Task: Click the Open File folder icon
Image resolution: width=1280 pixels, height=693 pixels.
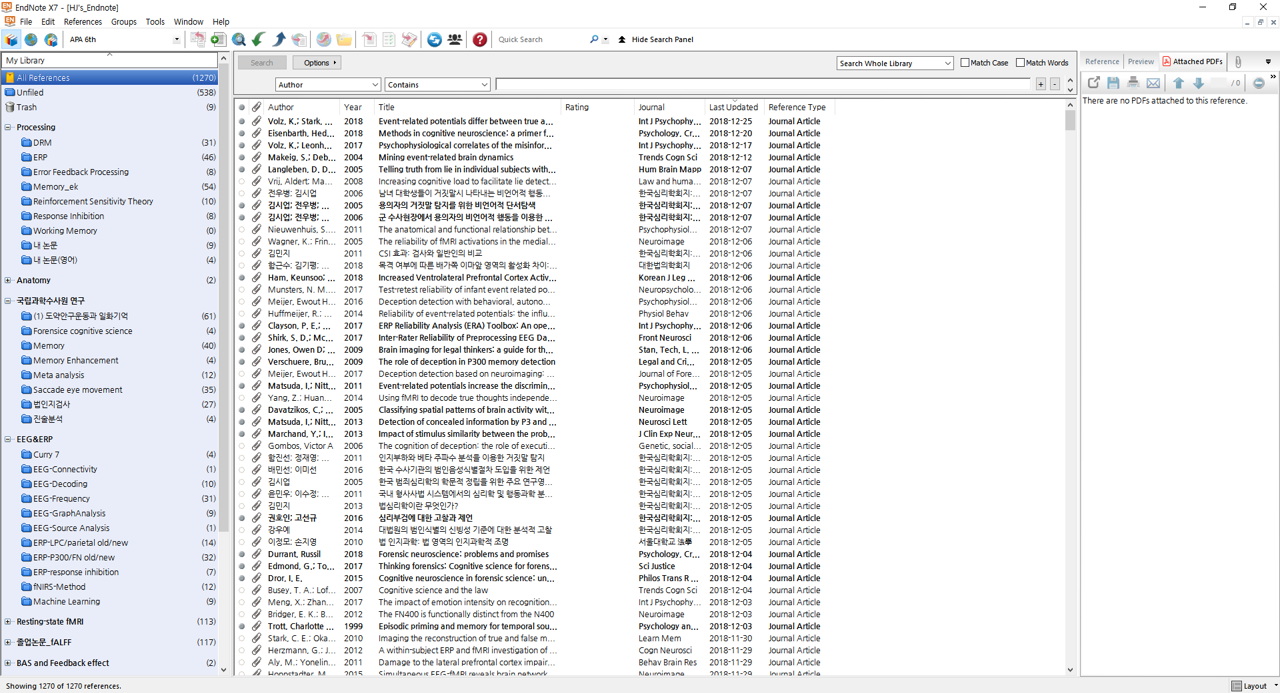Action: 344,40
